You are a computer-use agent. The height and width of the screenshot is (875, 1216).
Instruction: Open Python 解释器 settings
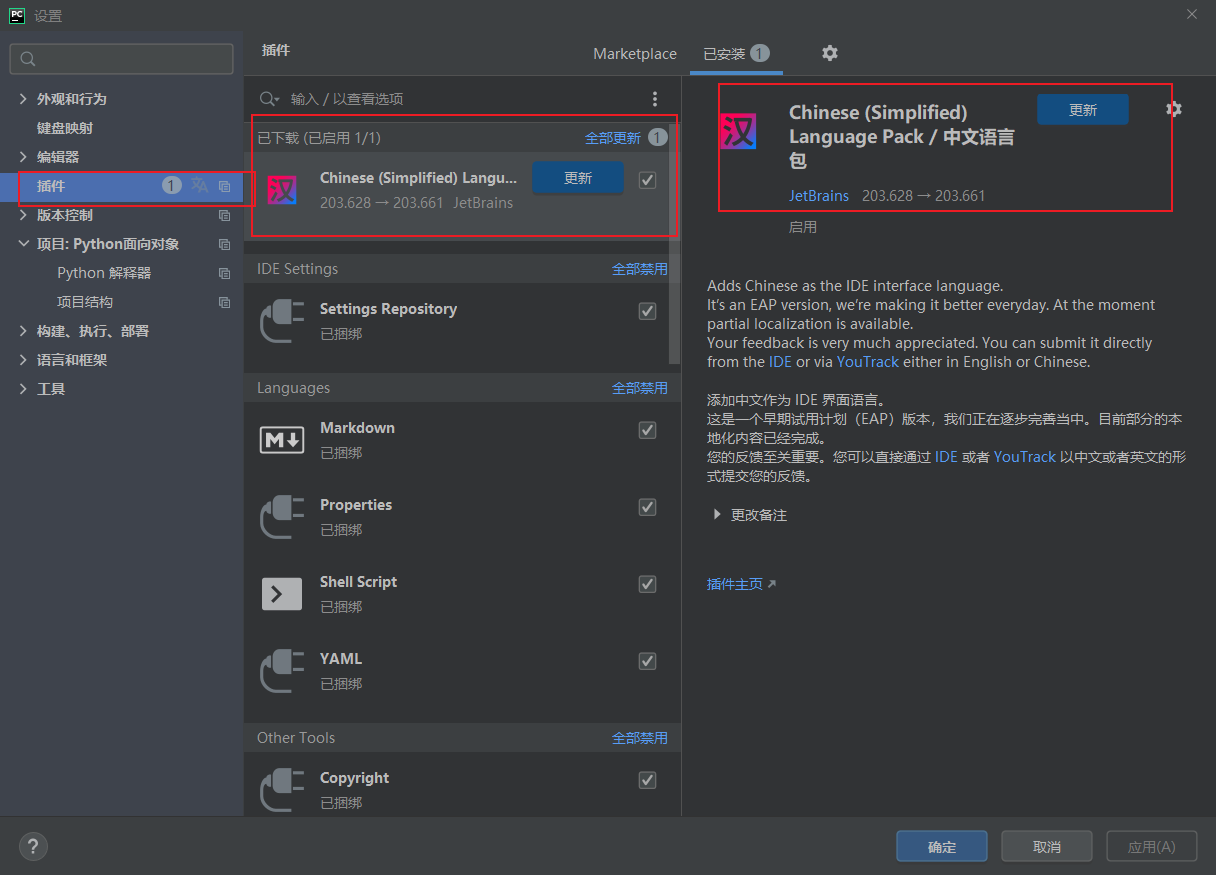point(104,273)
